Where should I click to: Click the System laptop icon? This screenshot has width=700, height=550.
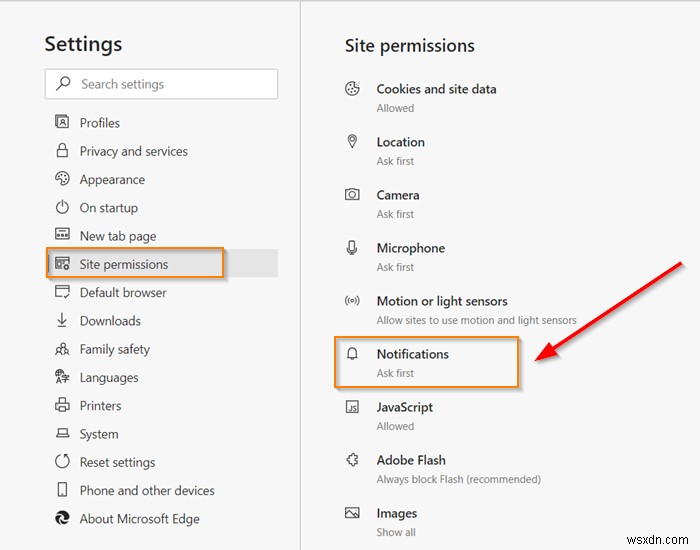(62, 433)
